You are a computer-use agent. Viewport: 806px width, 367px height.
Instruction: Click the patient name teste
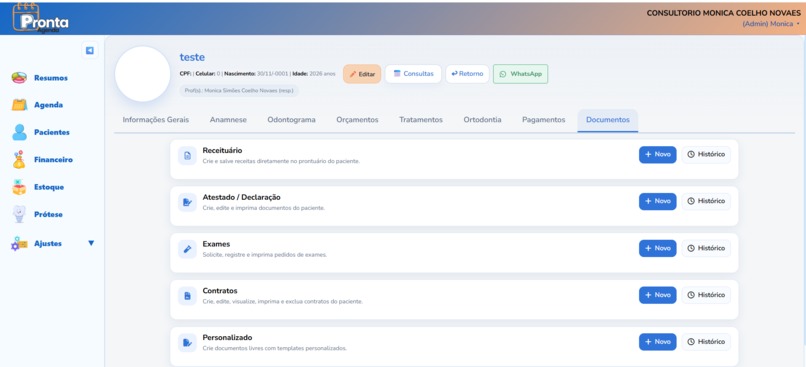point(192,57)
